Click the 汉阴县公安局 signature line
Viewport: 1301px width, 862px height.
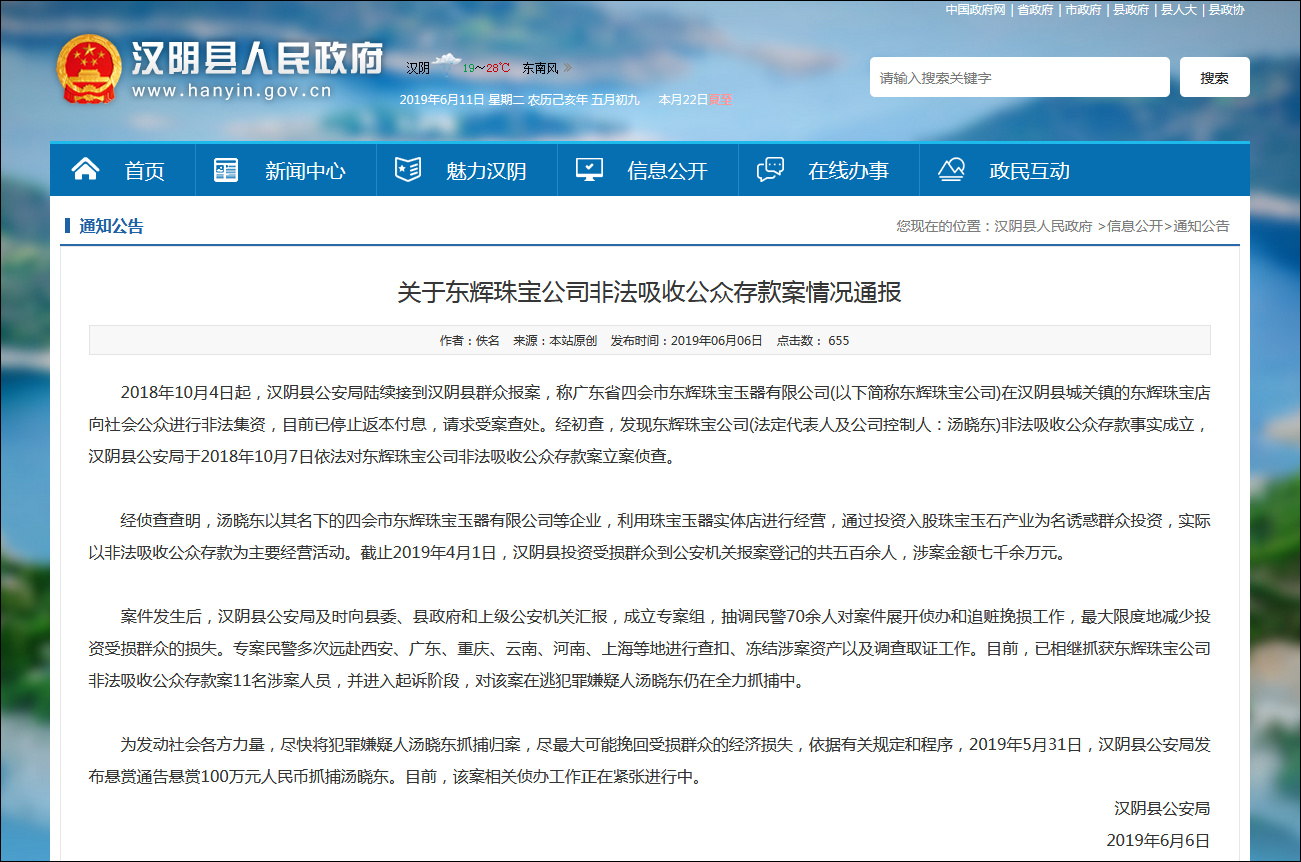1162,808
